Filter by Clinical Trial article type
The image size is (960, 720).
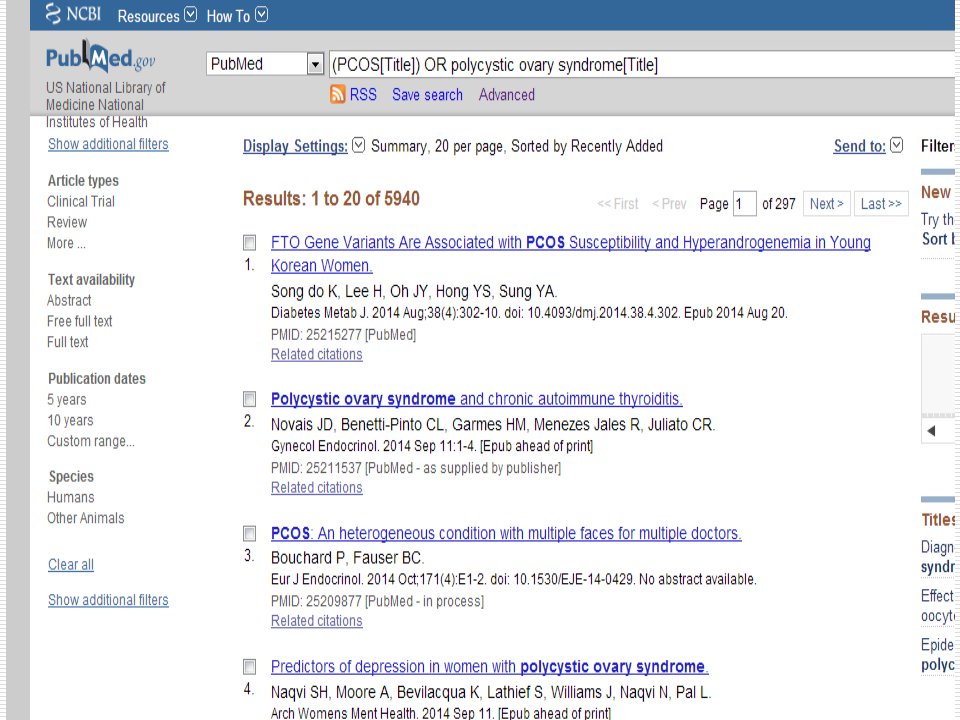pos(81,201)
